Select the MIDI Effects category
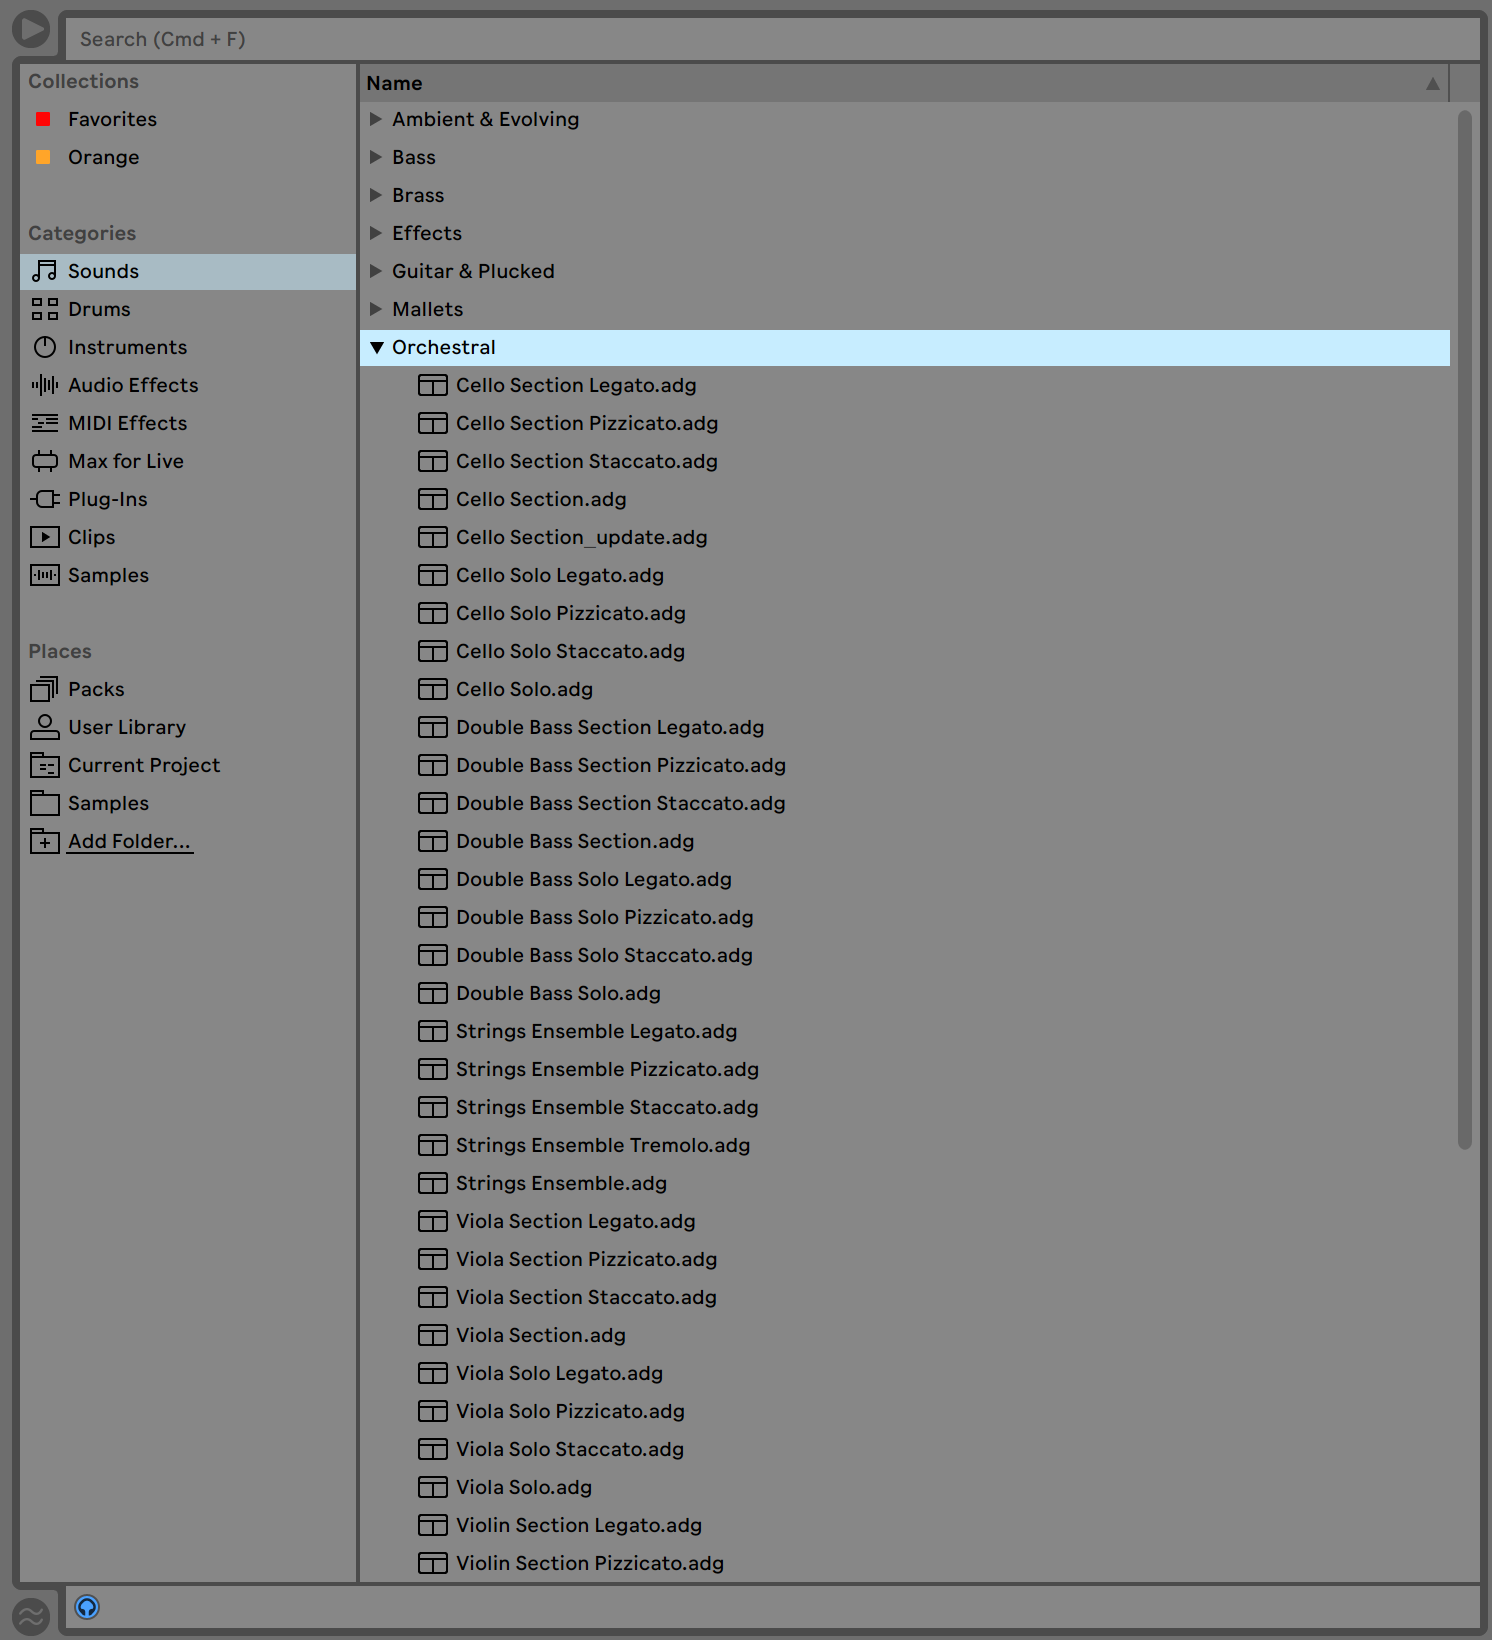The image size is (1492, 1640). tap(127, 423)
